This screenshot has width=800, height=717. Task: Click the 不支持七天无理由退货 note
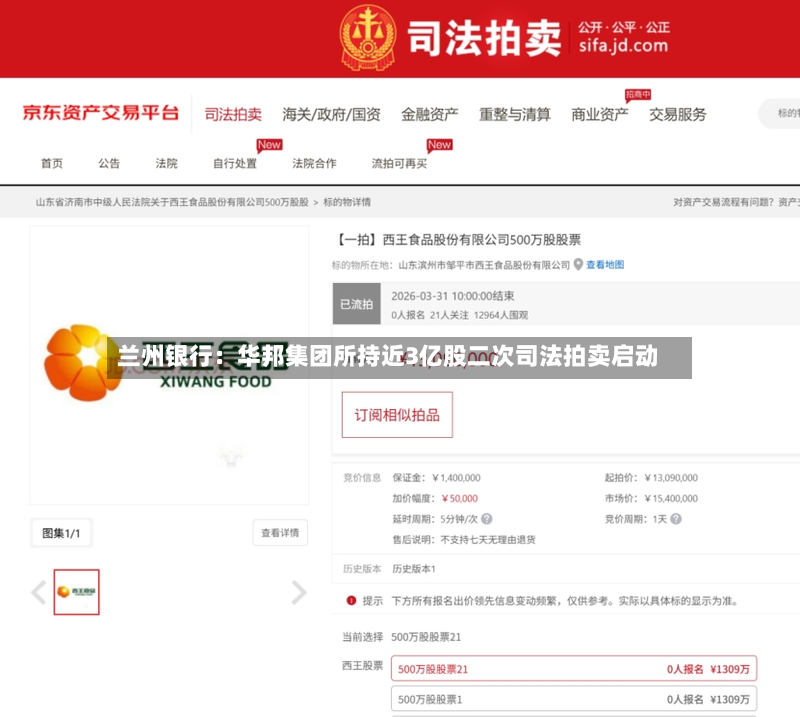488,540
